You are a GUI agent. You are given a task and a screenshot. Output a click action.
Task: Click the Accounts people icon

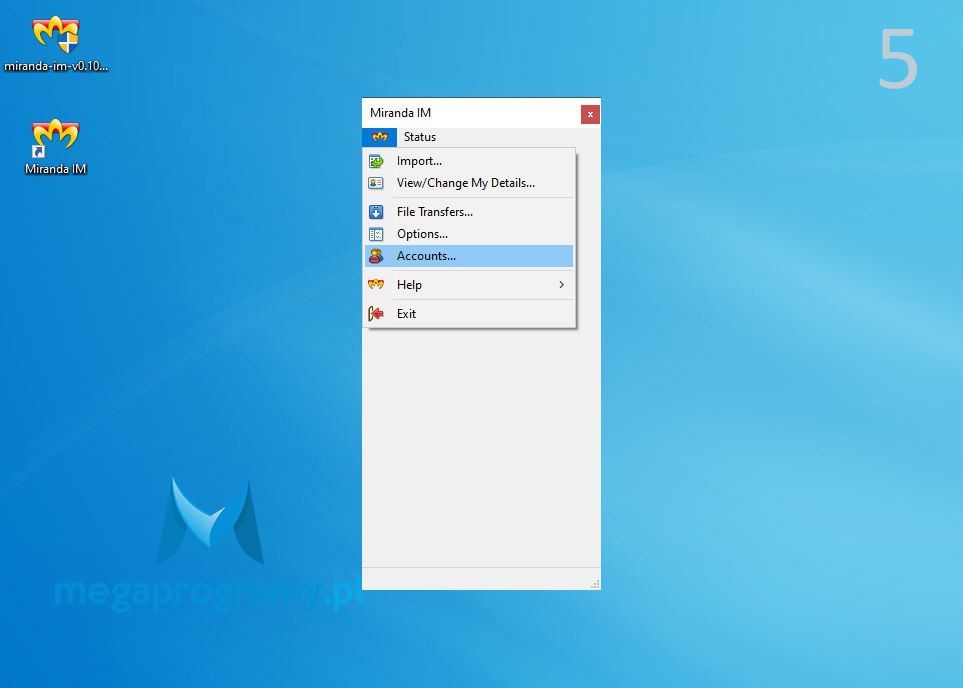376,256
